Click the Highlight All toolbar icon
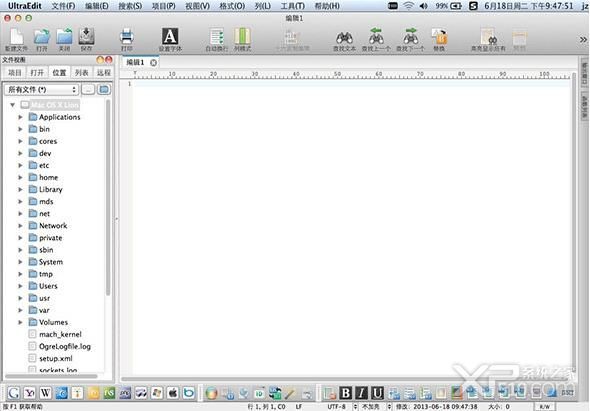This screenshot has width=590, height=411. [x=488, y=37]
